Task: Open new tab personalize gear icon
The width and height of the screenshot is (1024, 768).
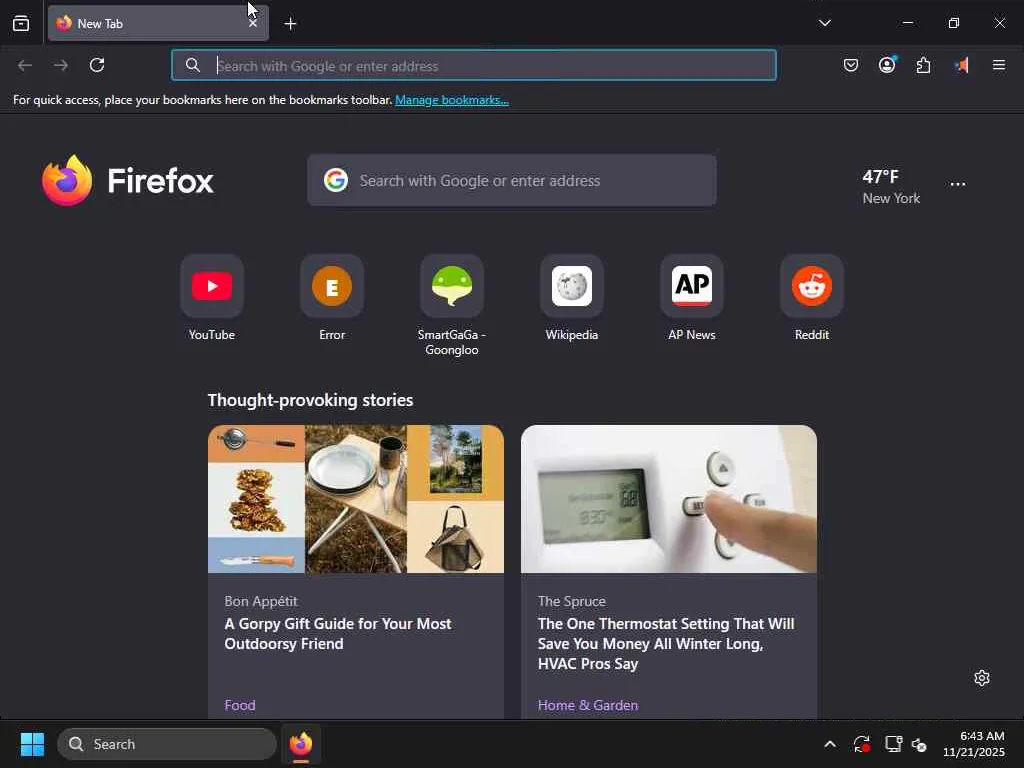Action: tap(982, 678)
